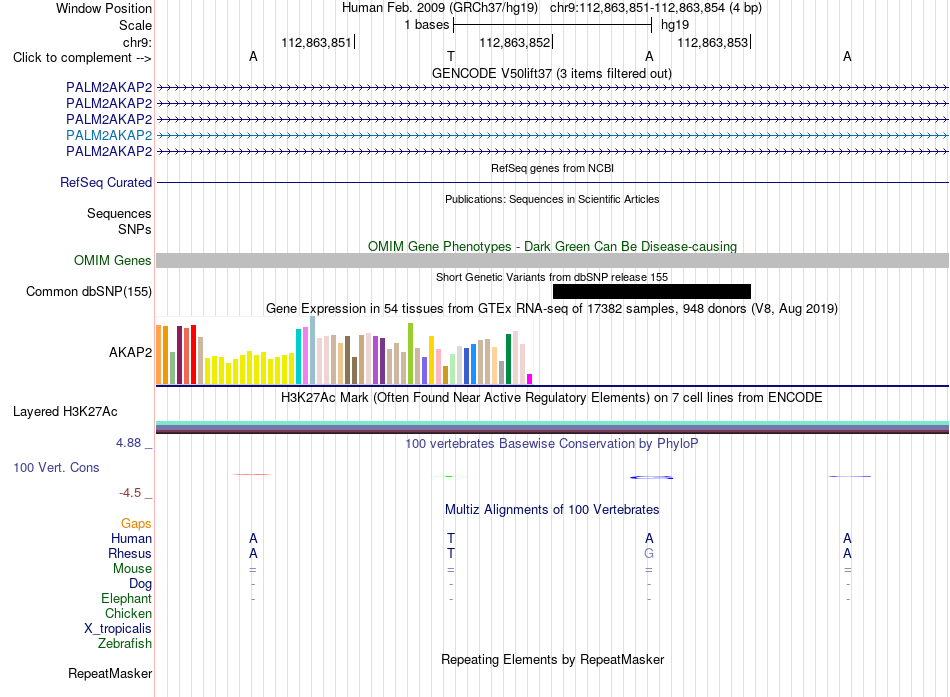The width and height of the screenshot is (950, 697).
Task: Select the Chicken species row label
Action: pos(128,613)
